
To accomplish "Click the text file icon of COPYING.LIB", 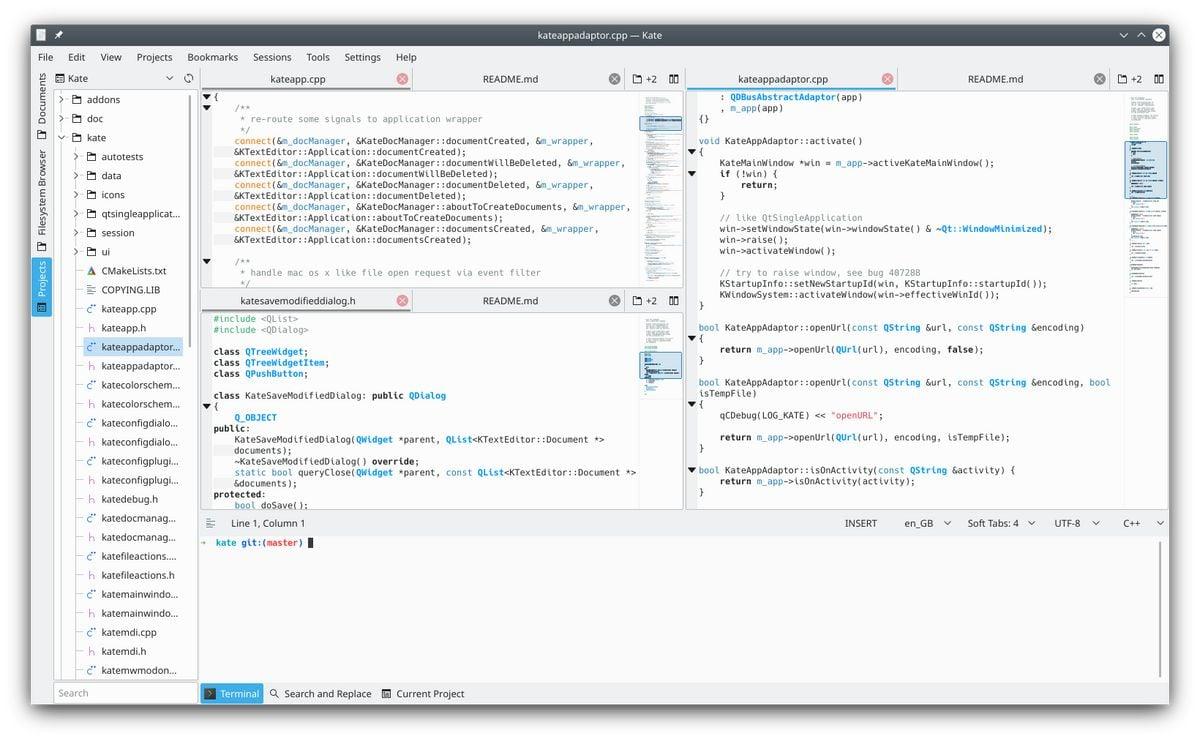I will tap(91, 290).
